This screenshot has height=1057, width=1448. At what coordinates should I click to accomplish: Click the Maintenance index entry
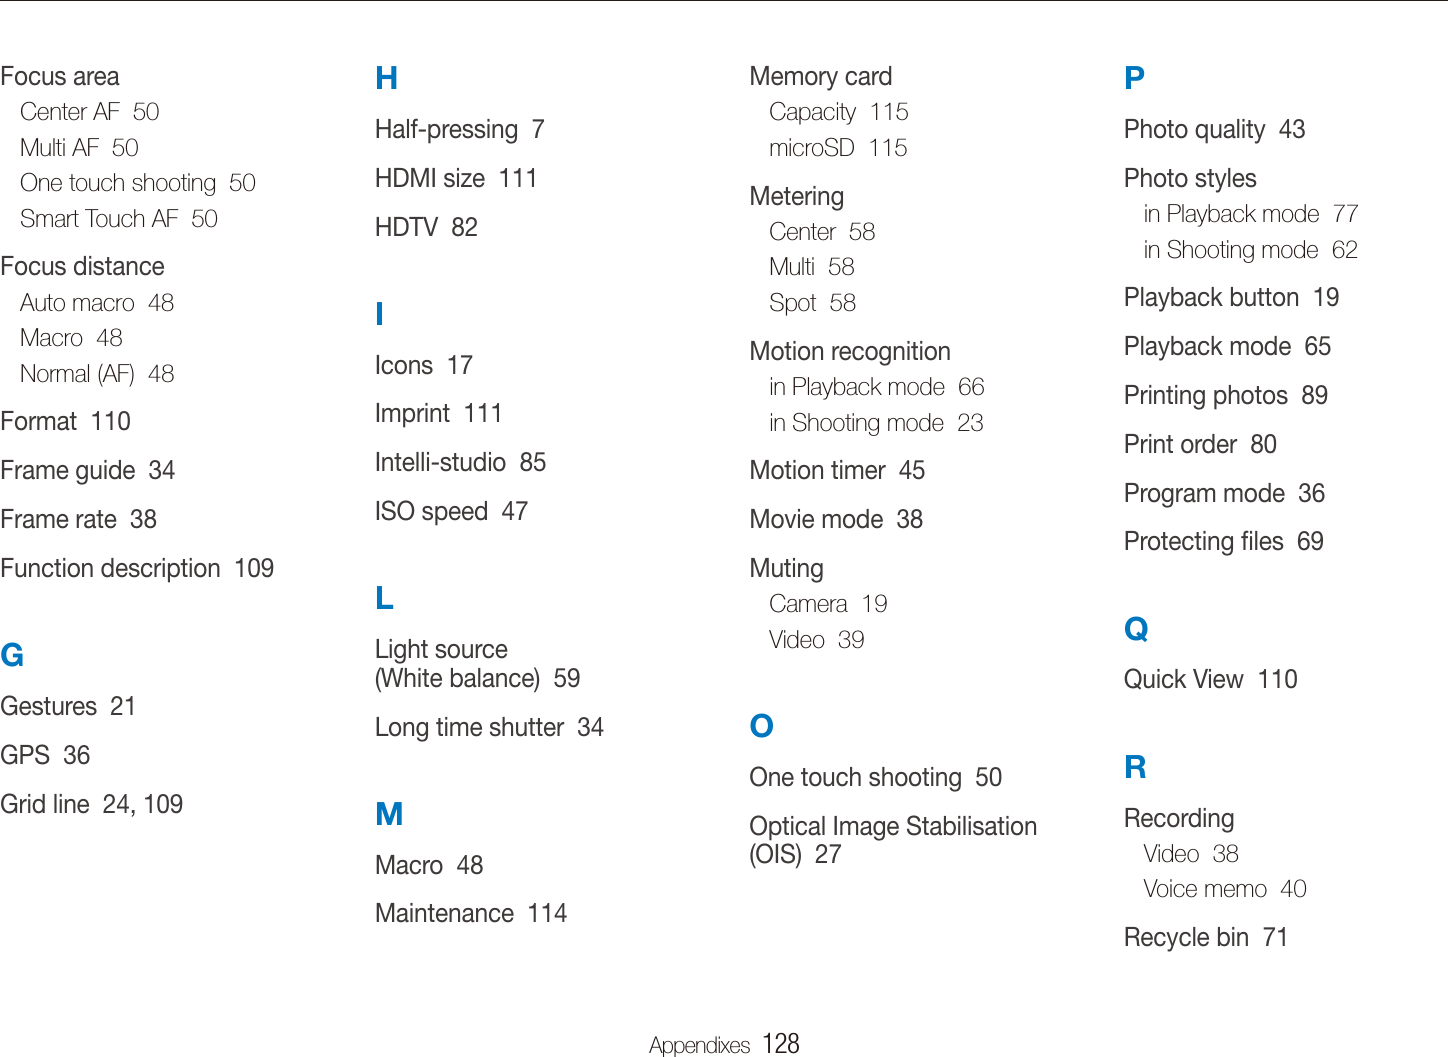470,914
